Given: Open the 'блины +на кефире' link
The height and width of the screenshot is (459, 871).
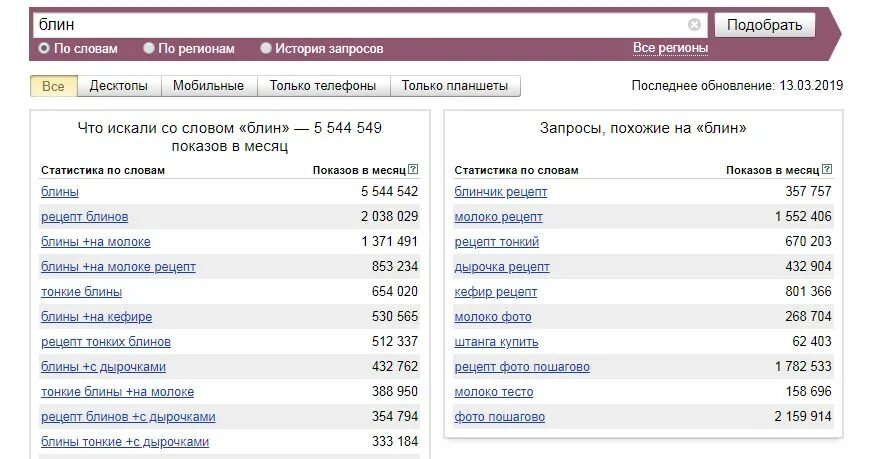Looking at the screenshot, I should (x=97, y=317).
